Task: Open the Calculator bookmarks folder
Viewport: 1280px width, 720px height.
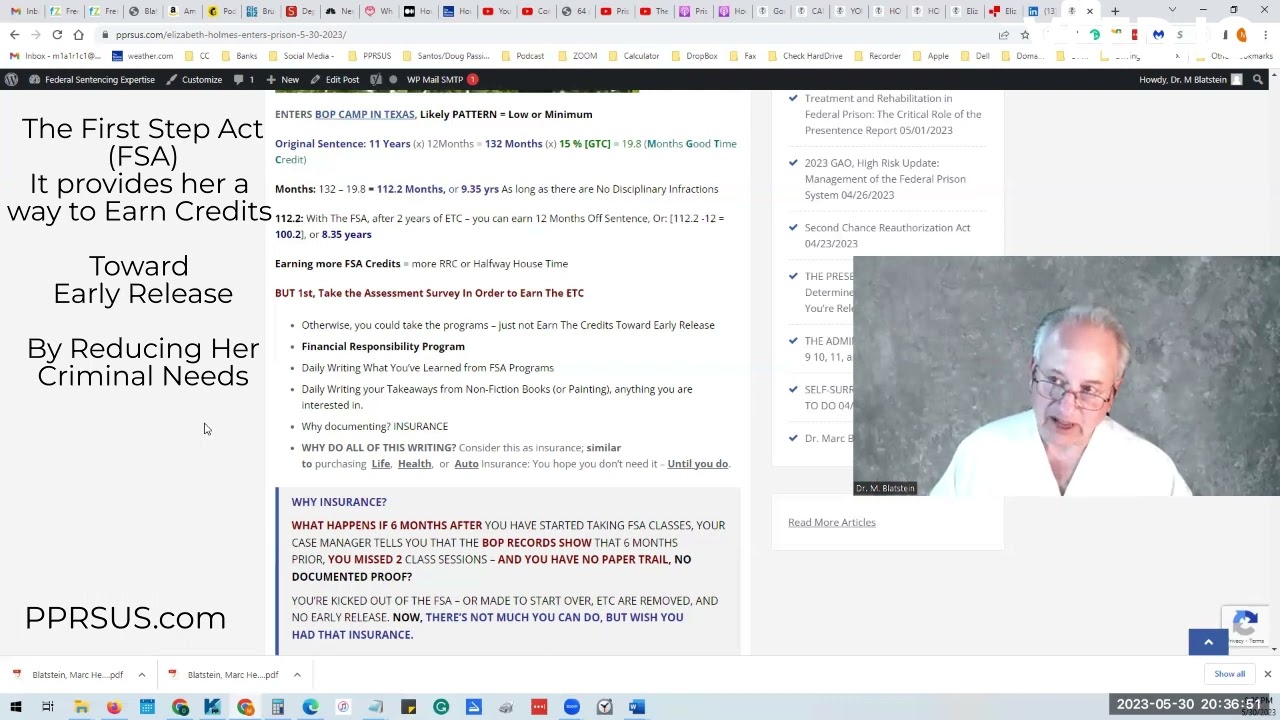Action: click(x=634, y=56)
